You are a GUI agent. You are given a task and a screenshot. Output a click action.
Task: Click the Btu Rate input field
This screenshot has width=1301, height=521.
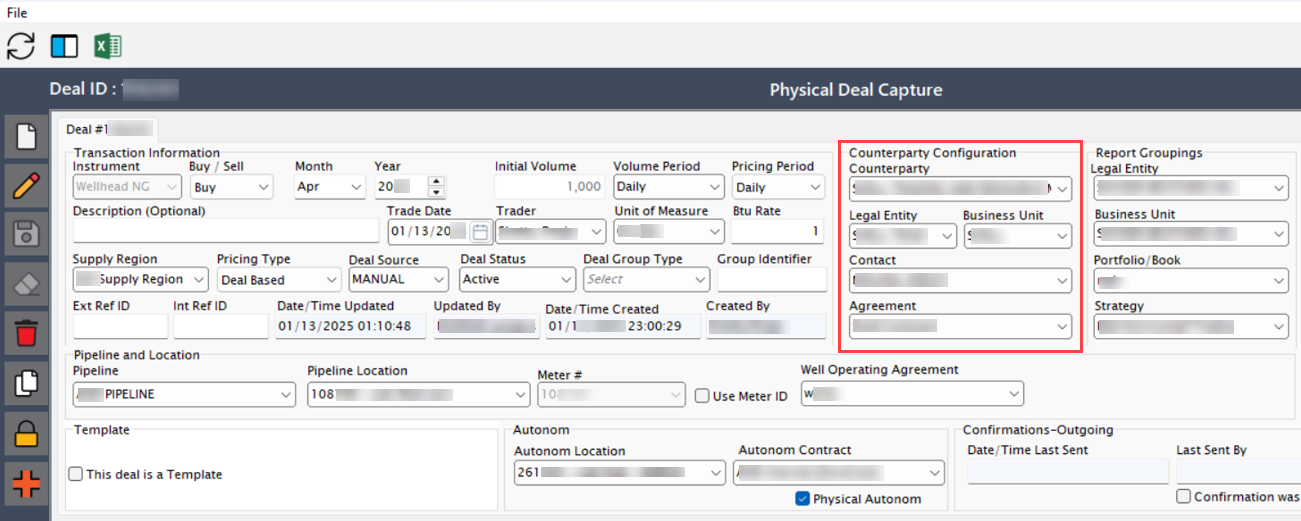pos(778,231)
